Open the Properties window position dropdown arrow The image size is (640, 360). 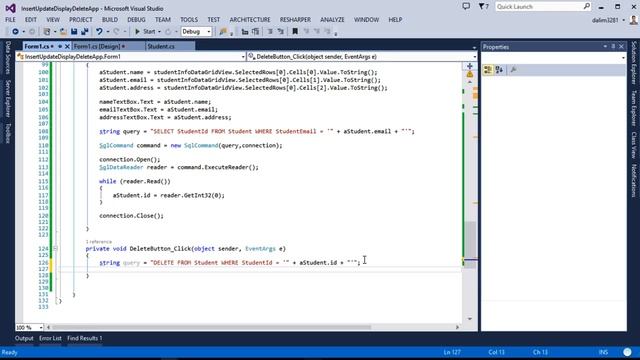coord(605,47)
